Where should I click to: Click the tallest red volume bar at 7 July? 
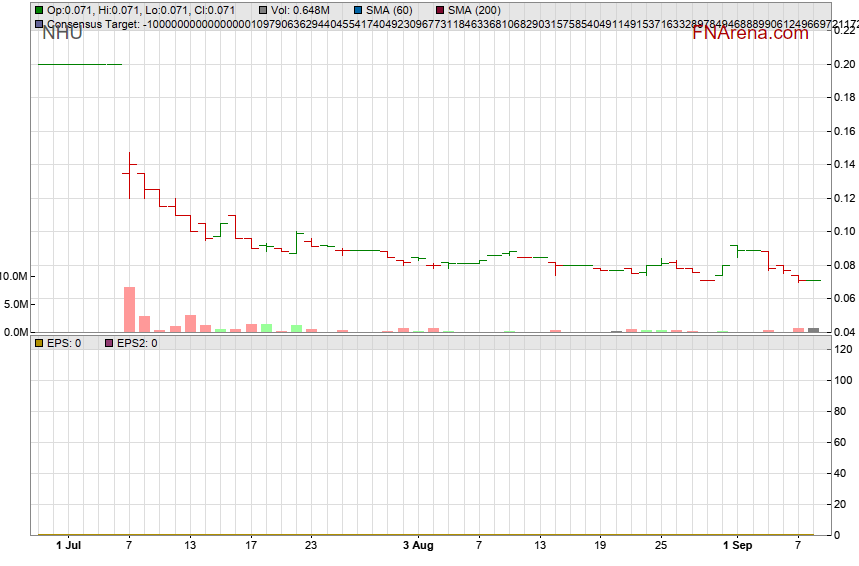pyautogui.click(x=129, y=310)
